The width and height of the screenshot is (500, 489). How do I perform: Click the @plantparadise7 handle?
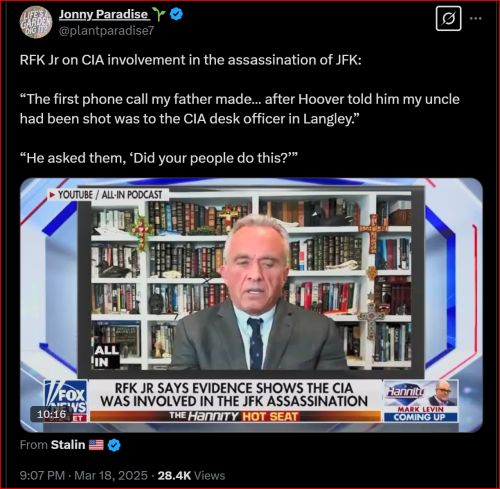tap(107, 31)
